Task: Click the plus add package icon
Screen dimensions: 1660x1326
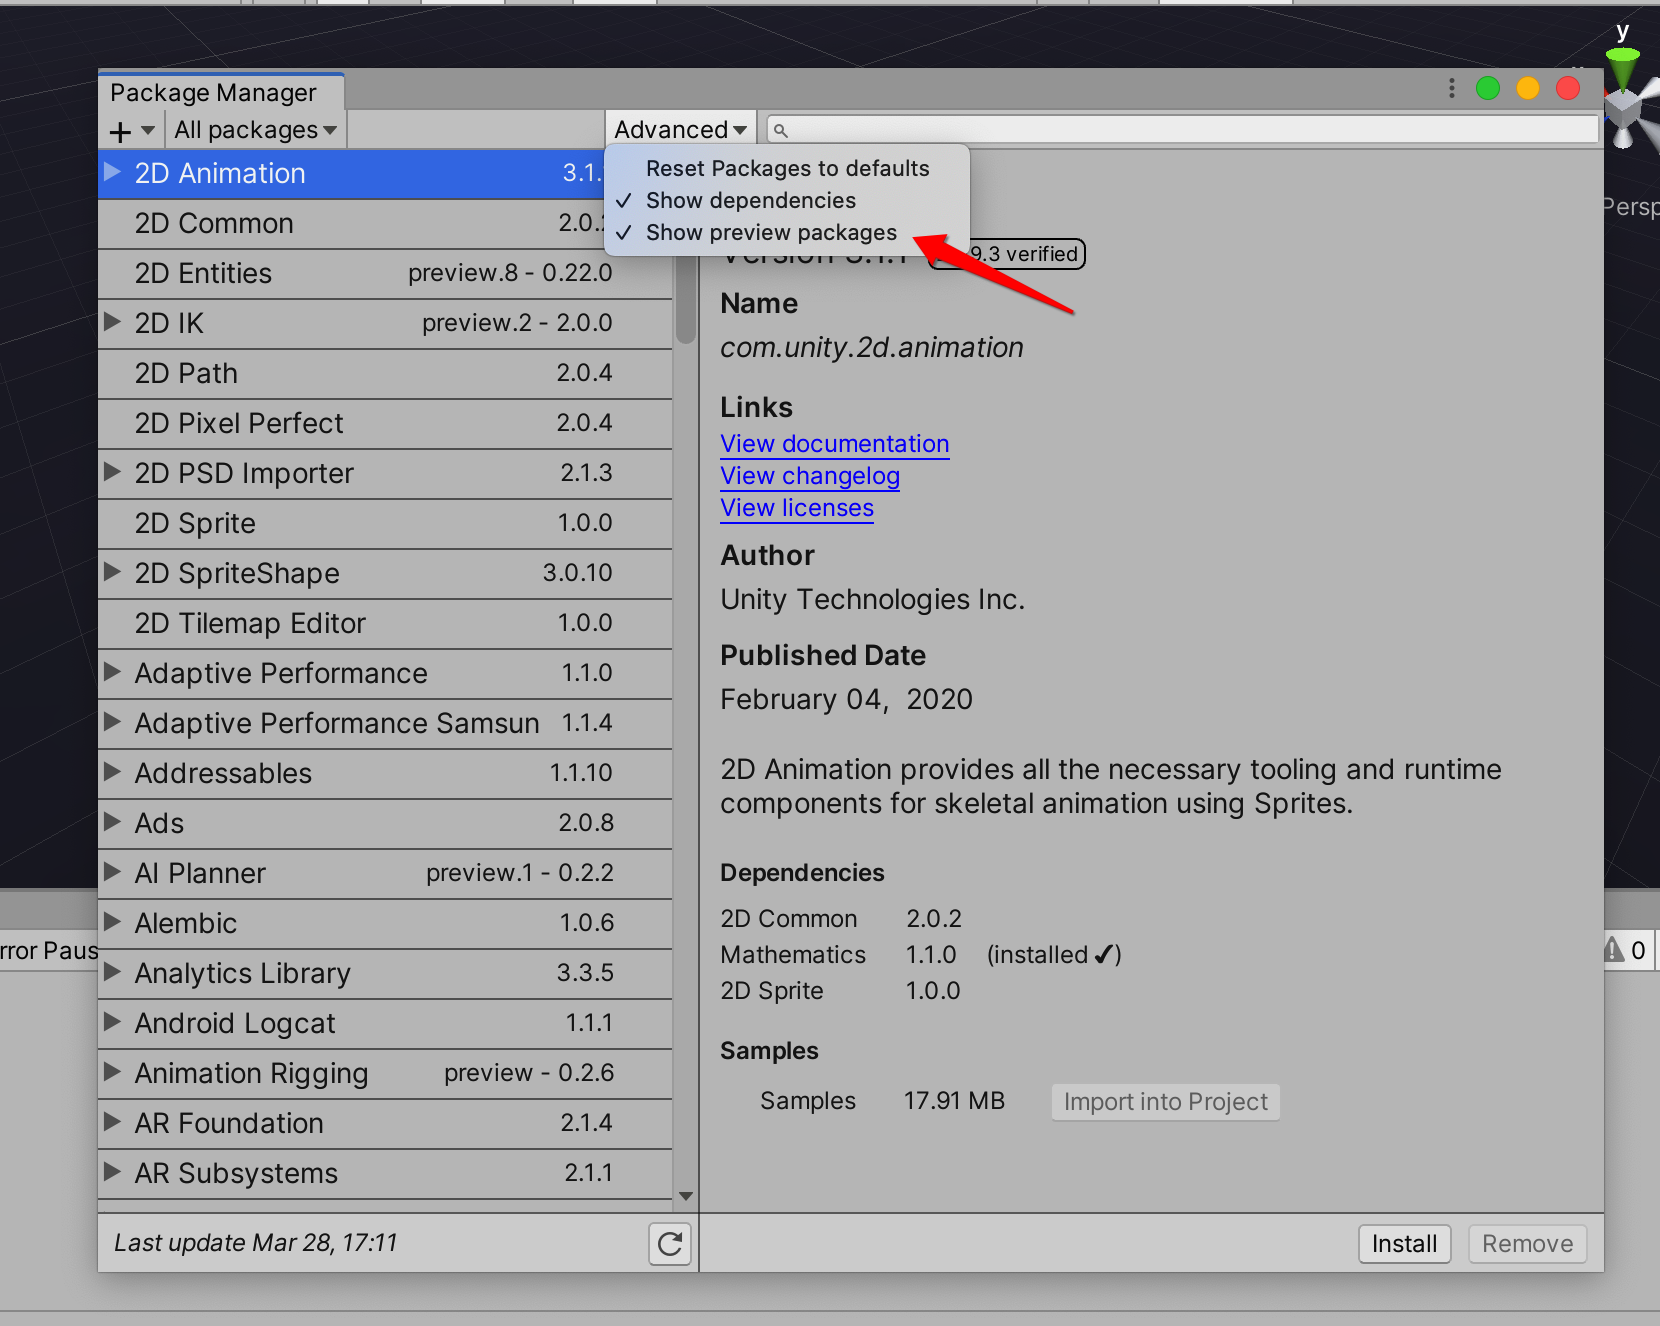Action: pyautogui.click(x=121, y=131)
